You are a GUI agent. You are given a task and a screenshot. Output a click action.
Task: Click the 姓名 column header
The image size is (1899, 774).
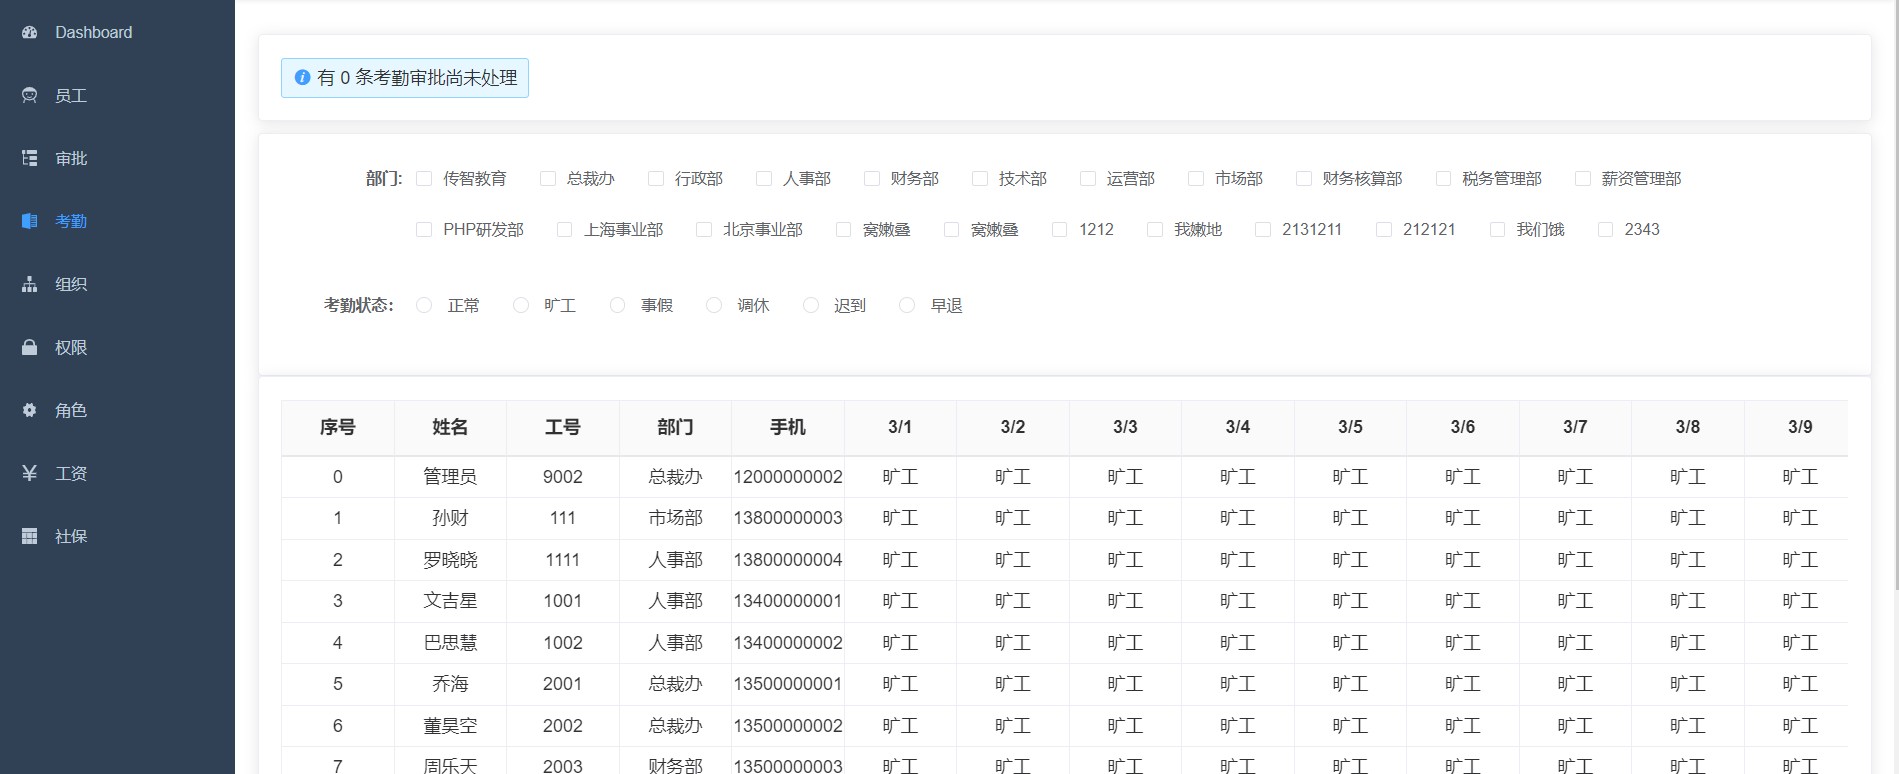coord(450,427)
